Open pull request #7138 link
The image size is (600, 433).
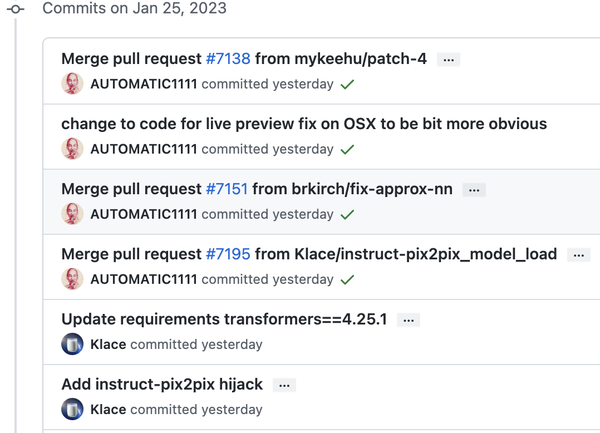tap(228, 59)
